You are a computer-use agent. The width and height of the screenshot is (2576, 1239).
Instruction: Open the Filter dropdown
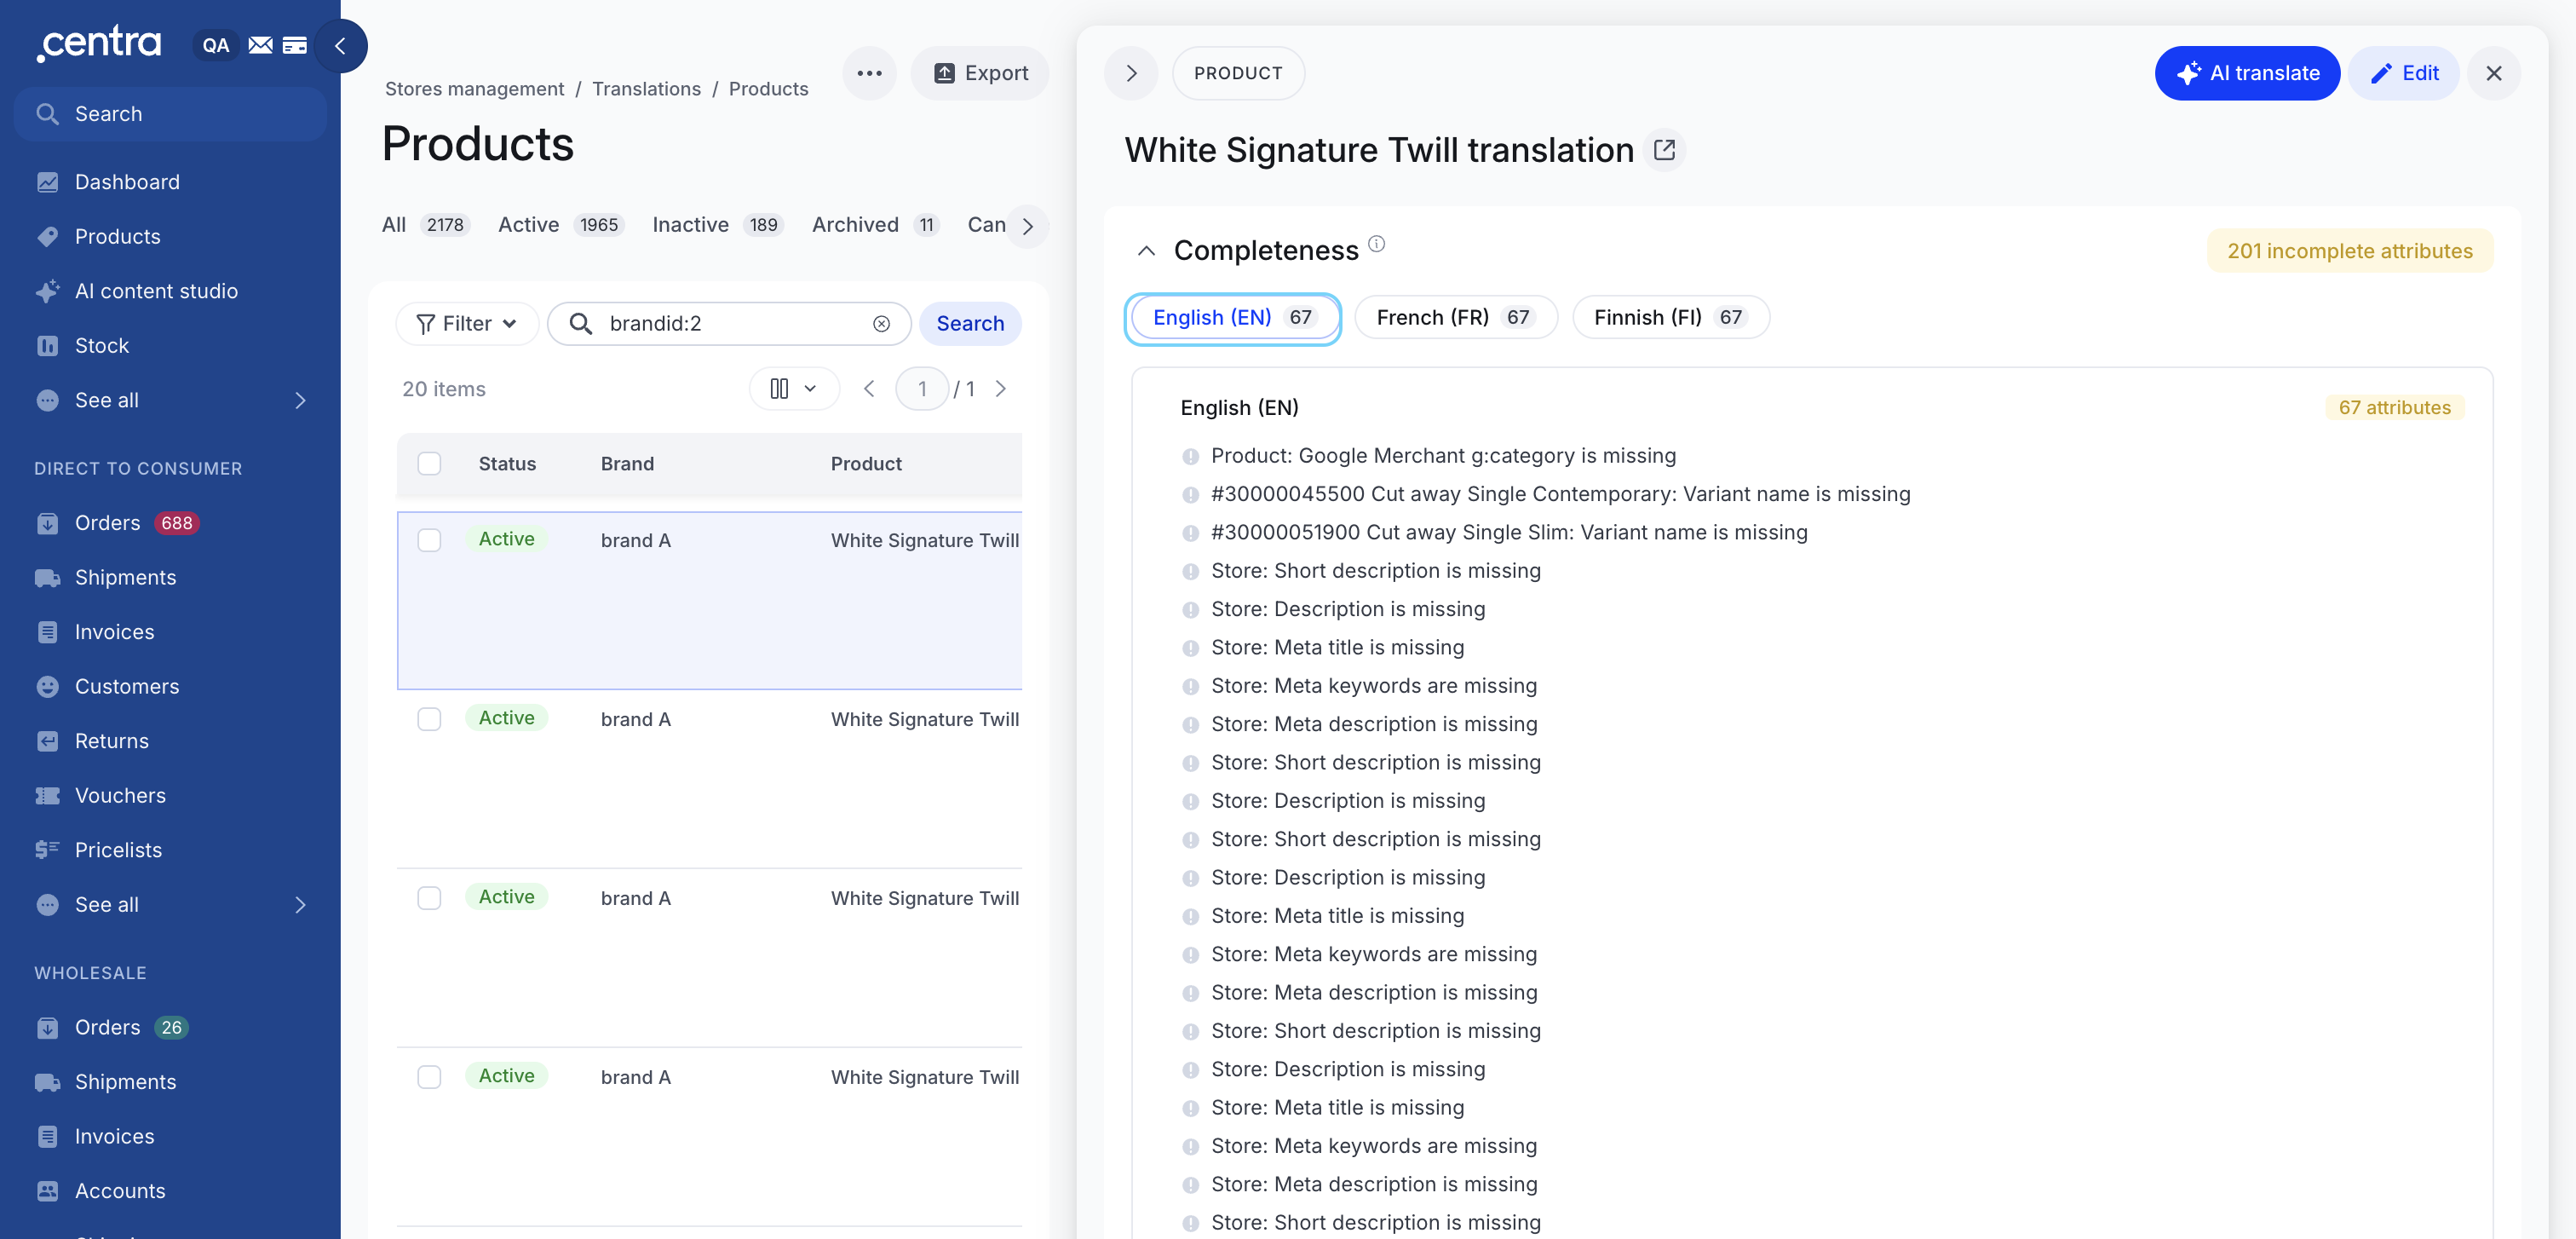point(467,324)
